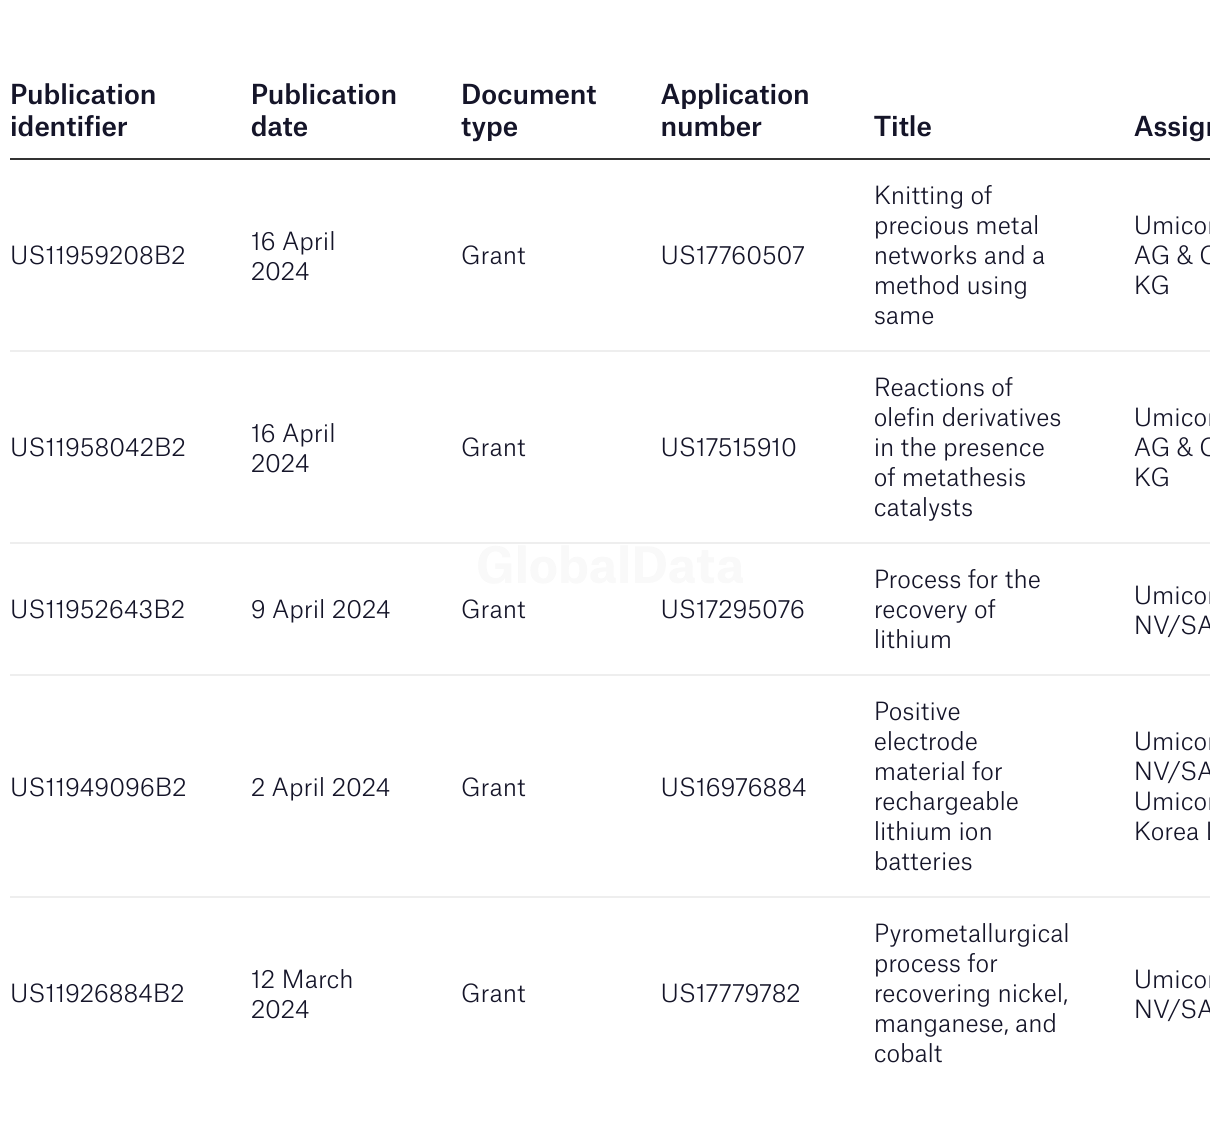The image size is (1220, 1130).
Task: Select publication identifier US11949096B2
Action: 98,788
